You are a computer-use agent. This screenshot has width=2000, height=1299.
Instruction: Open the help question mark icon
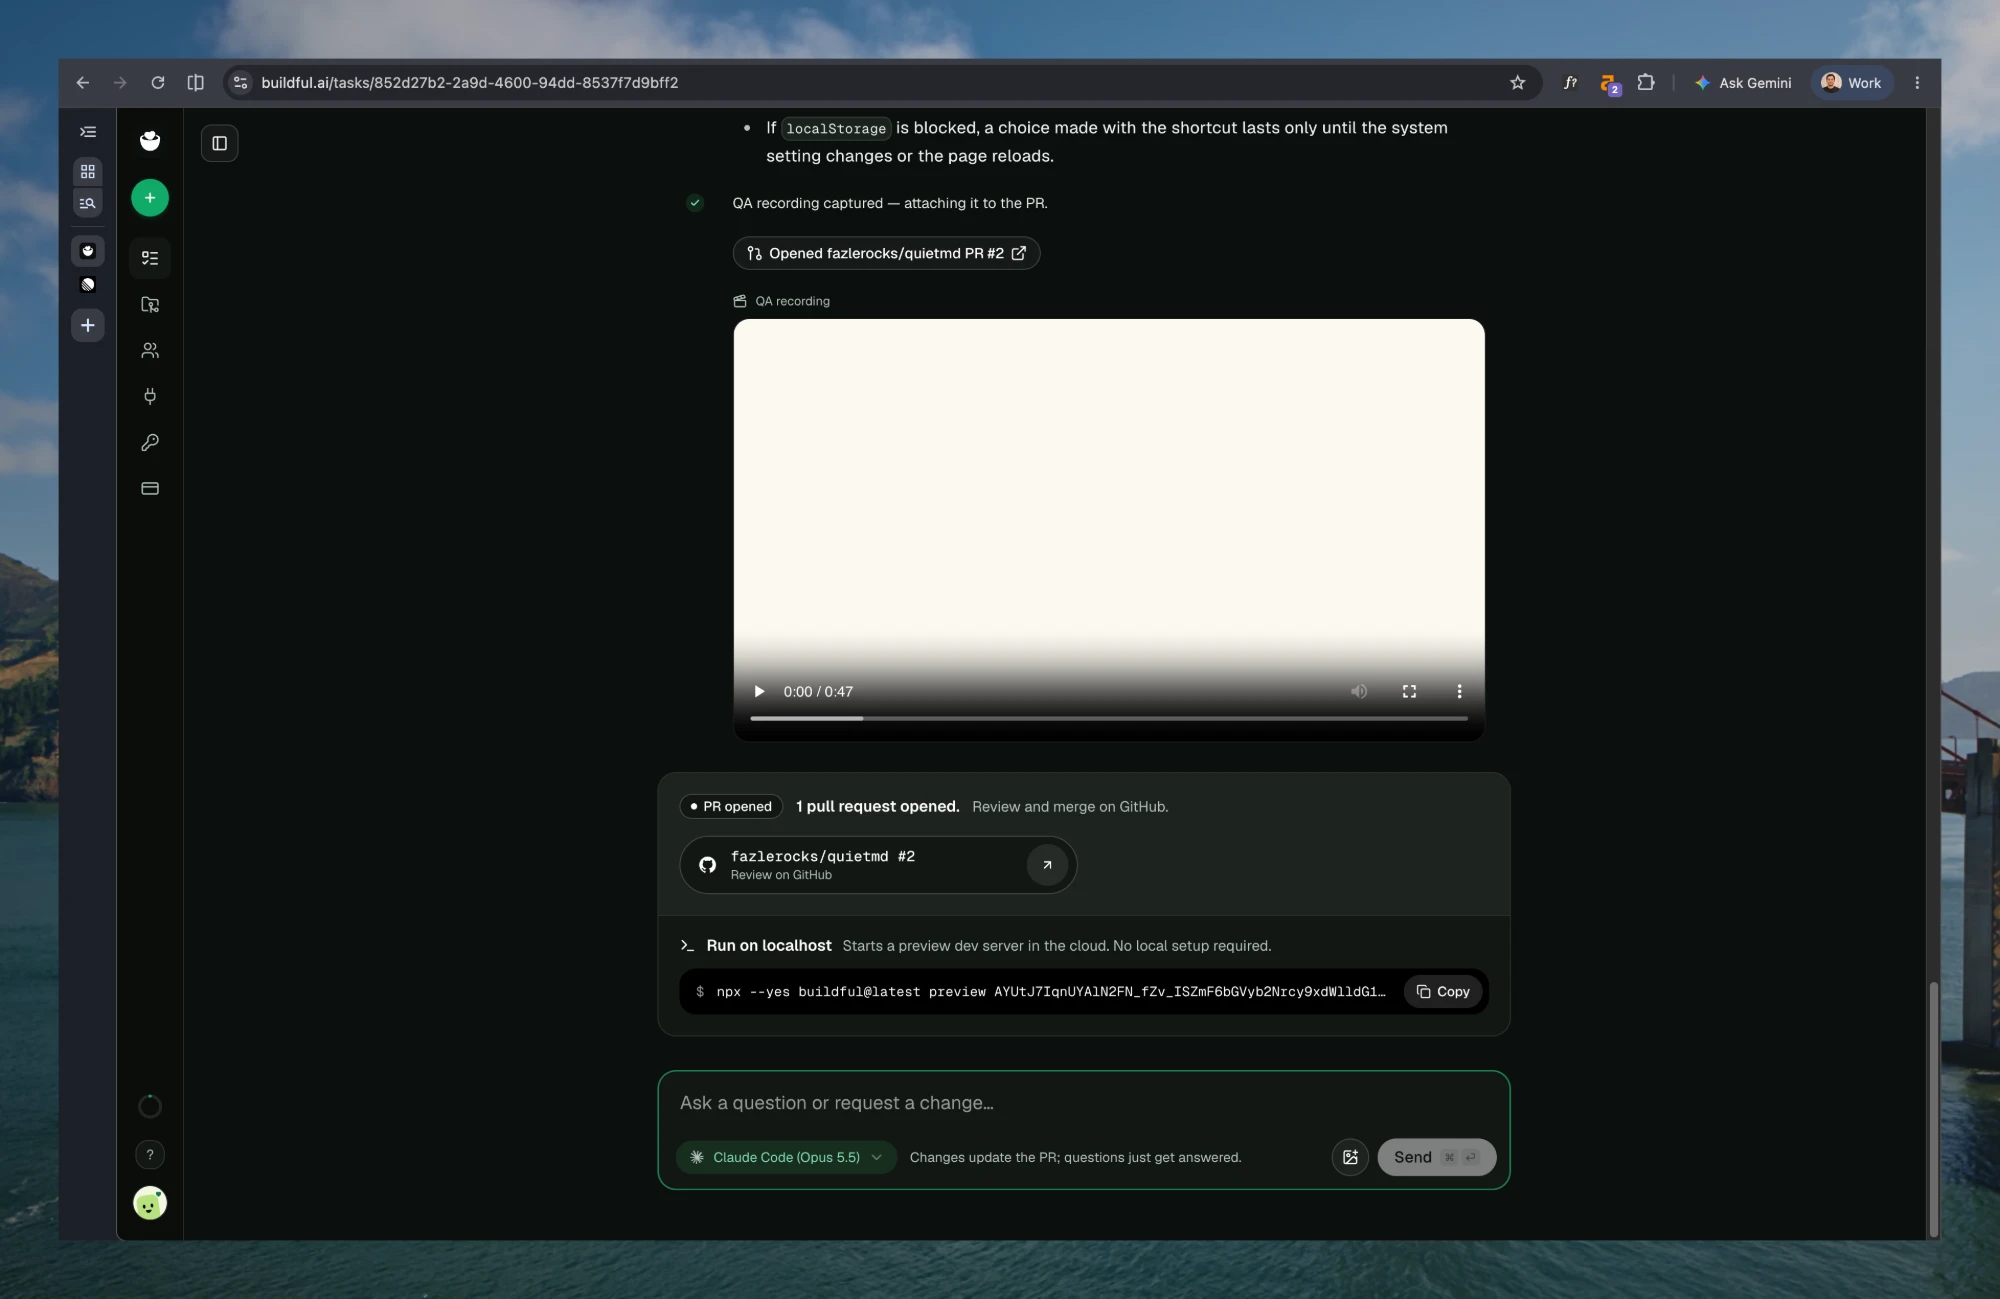pyautogui.click(x=150, y=1155)
